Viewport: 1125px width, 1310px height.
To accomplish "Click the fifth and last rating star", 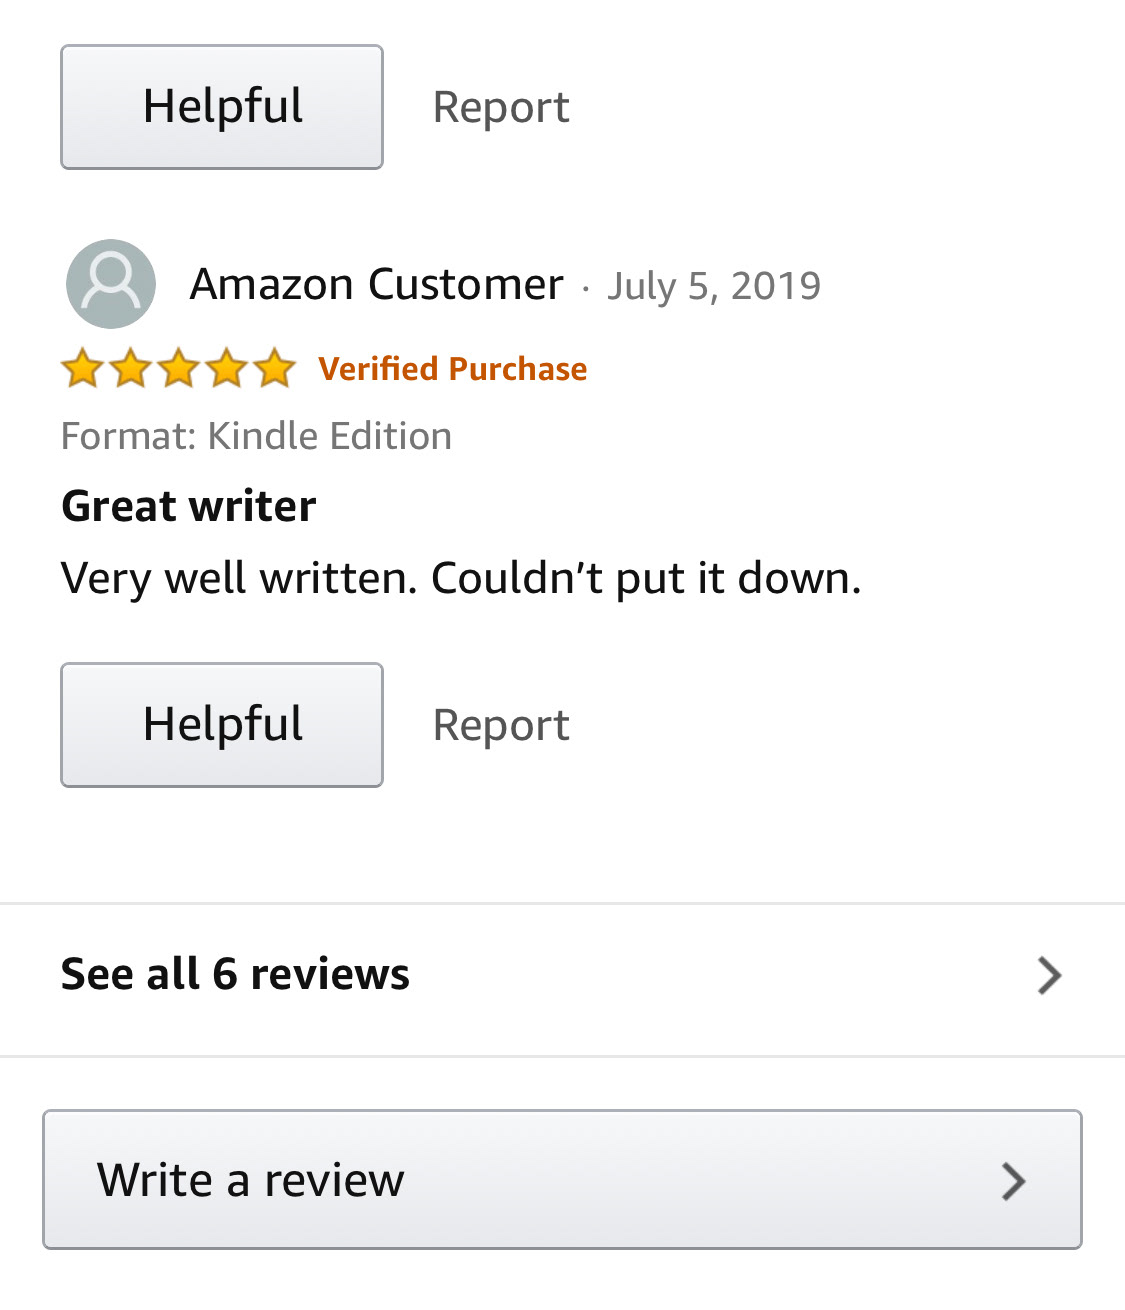I will pyautogui.click(x=274, y=368).
